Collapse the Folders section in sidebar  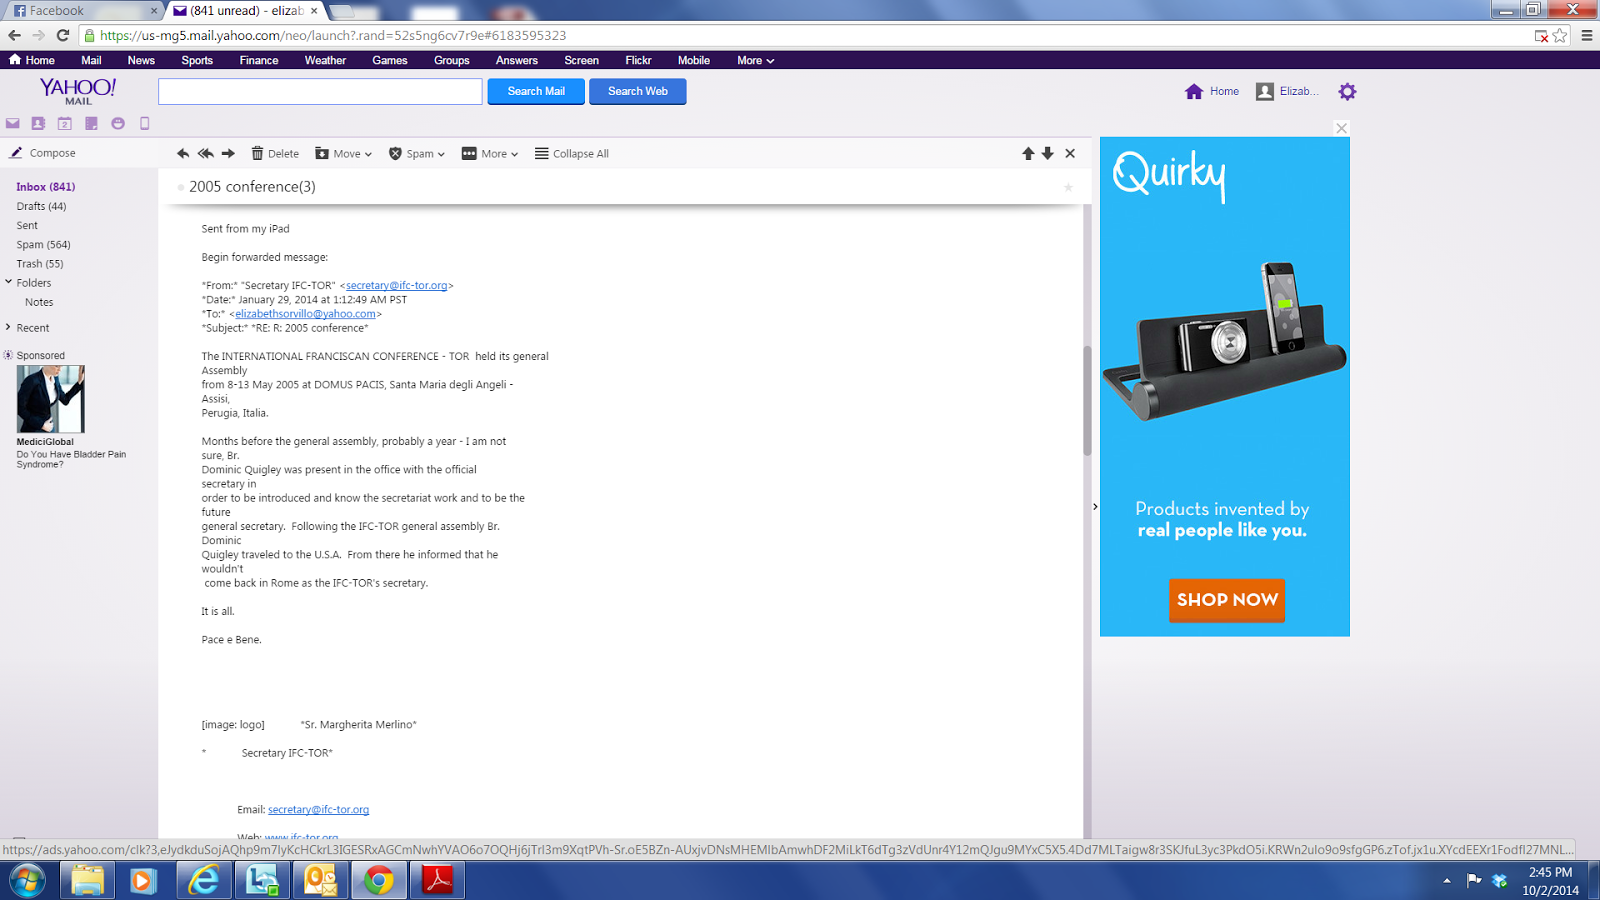(x=8, y=282)
